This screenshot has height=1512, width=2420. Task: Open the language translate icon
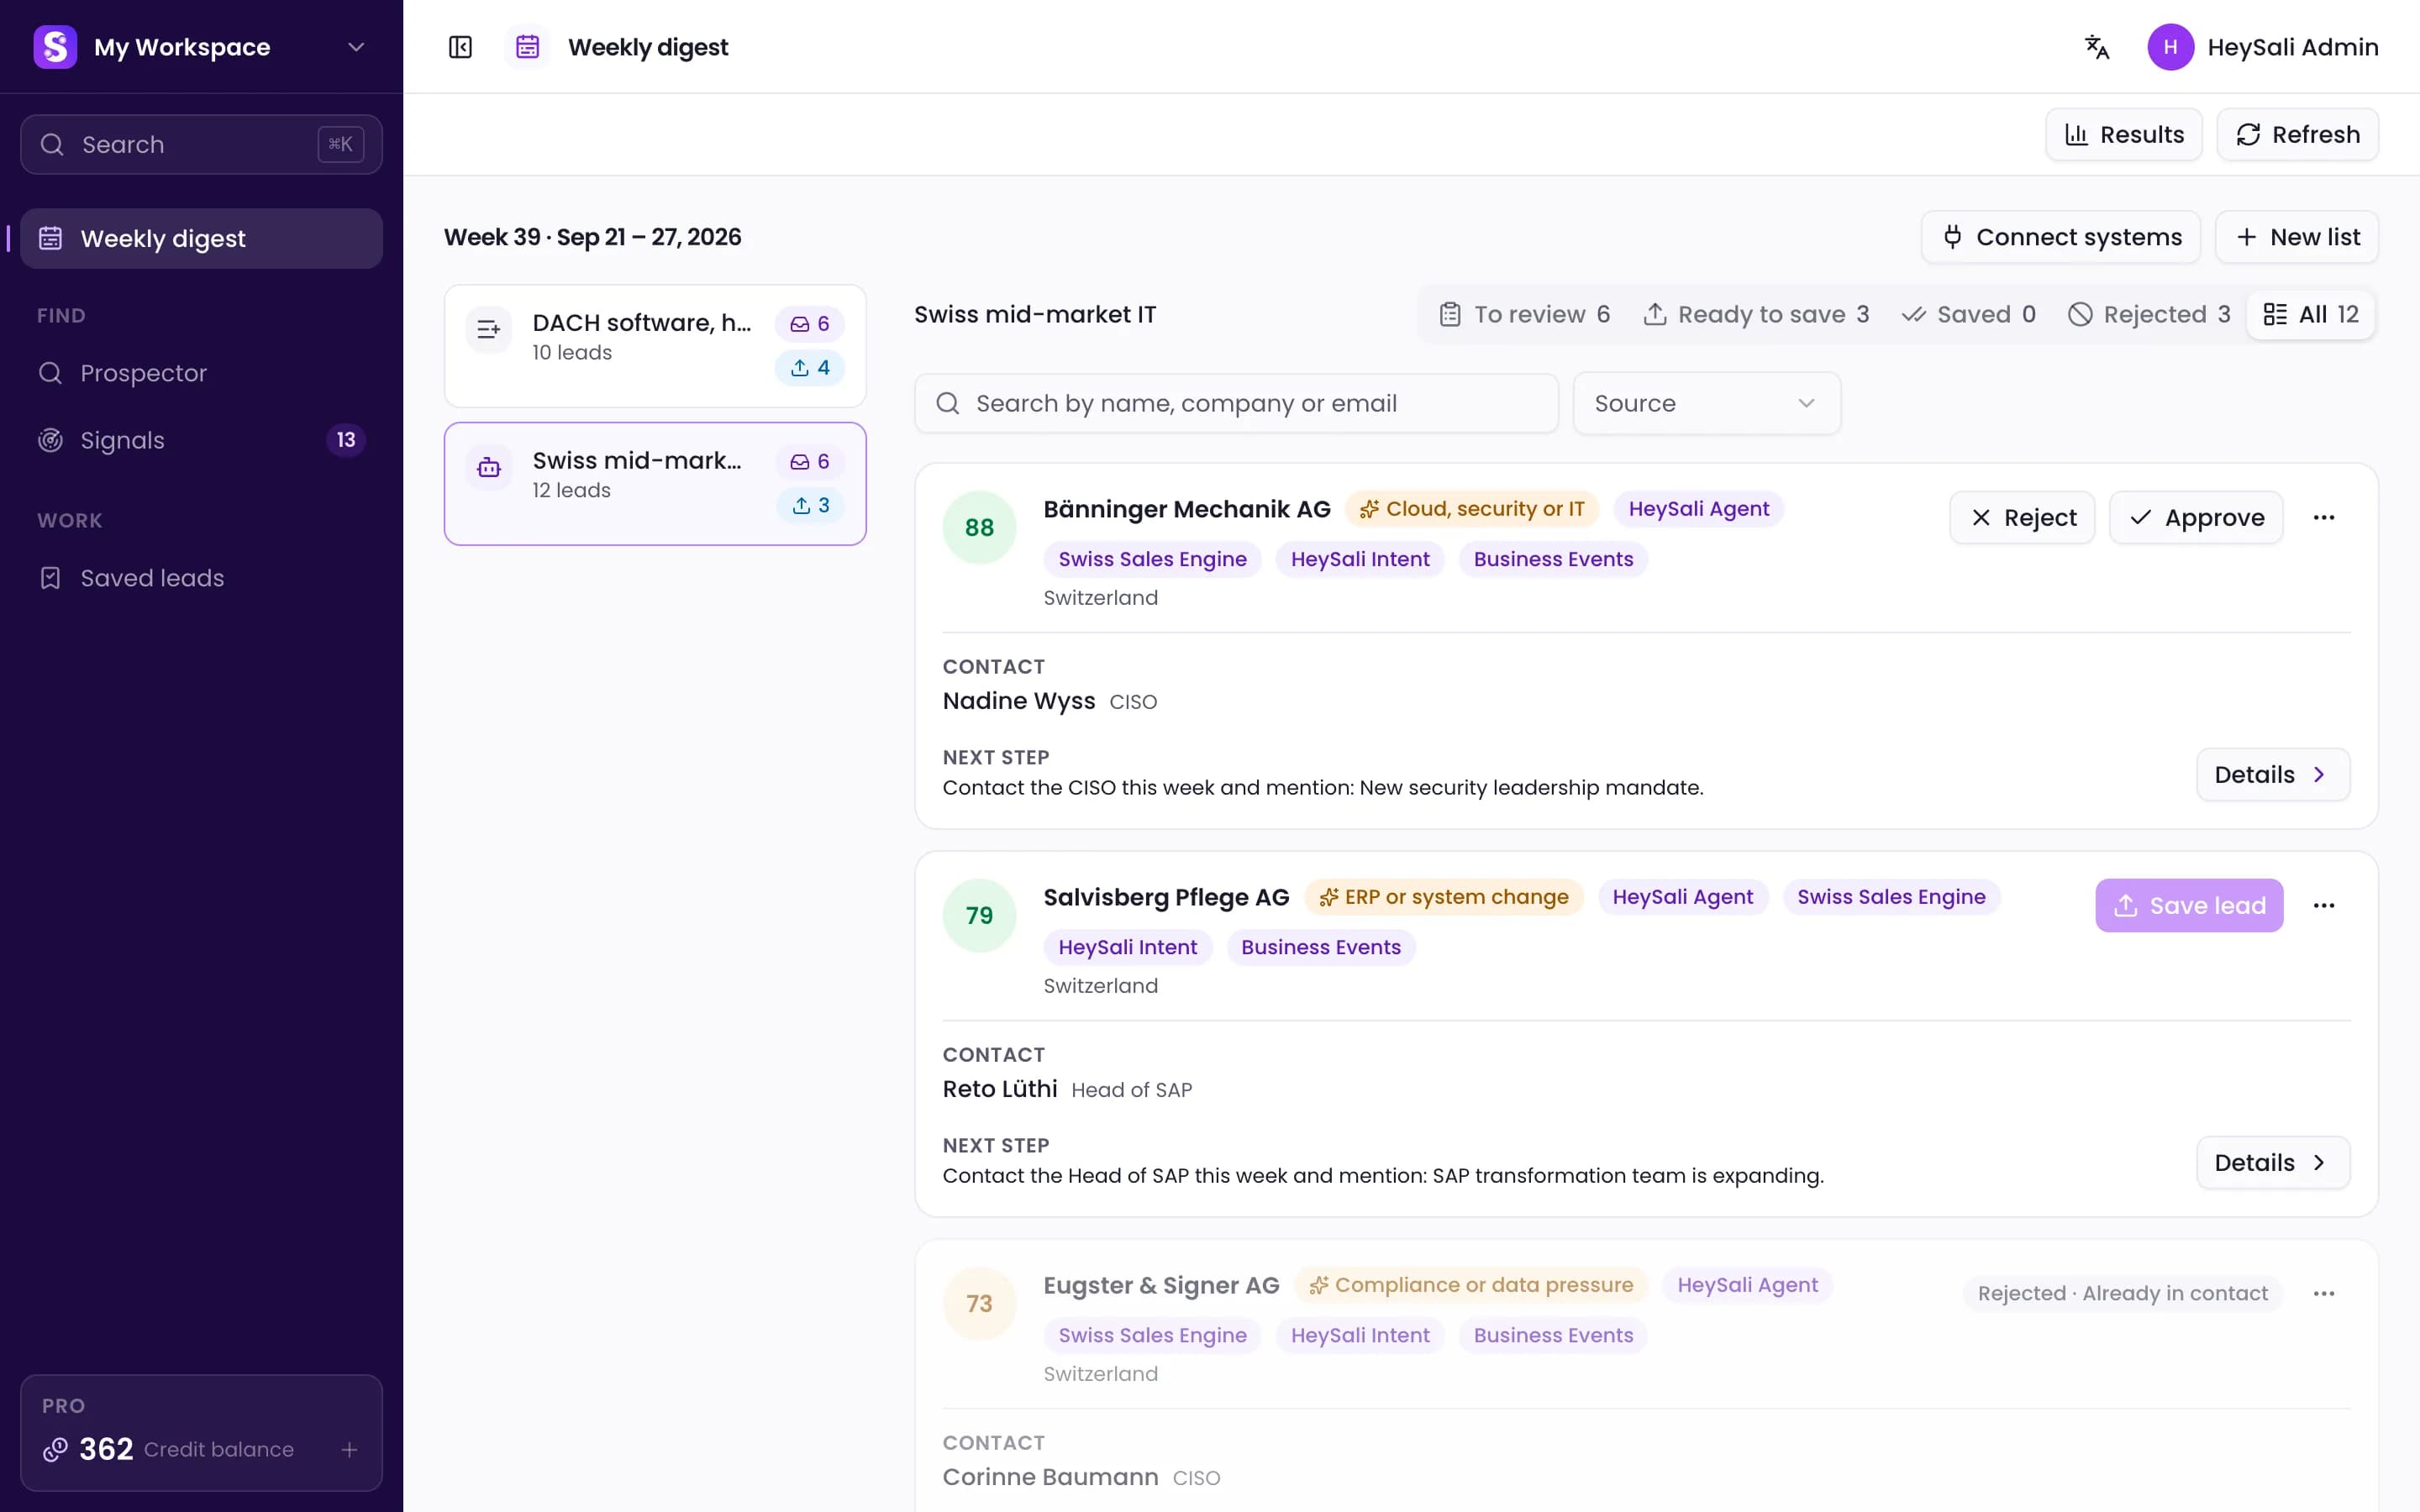click(x=2097, y=47)
